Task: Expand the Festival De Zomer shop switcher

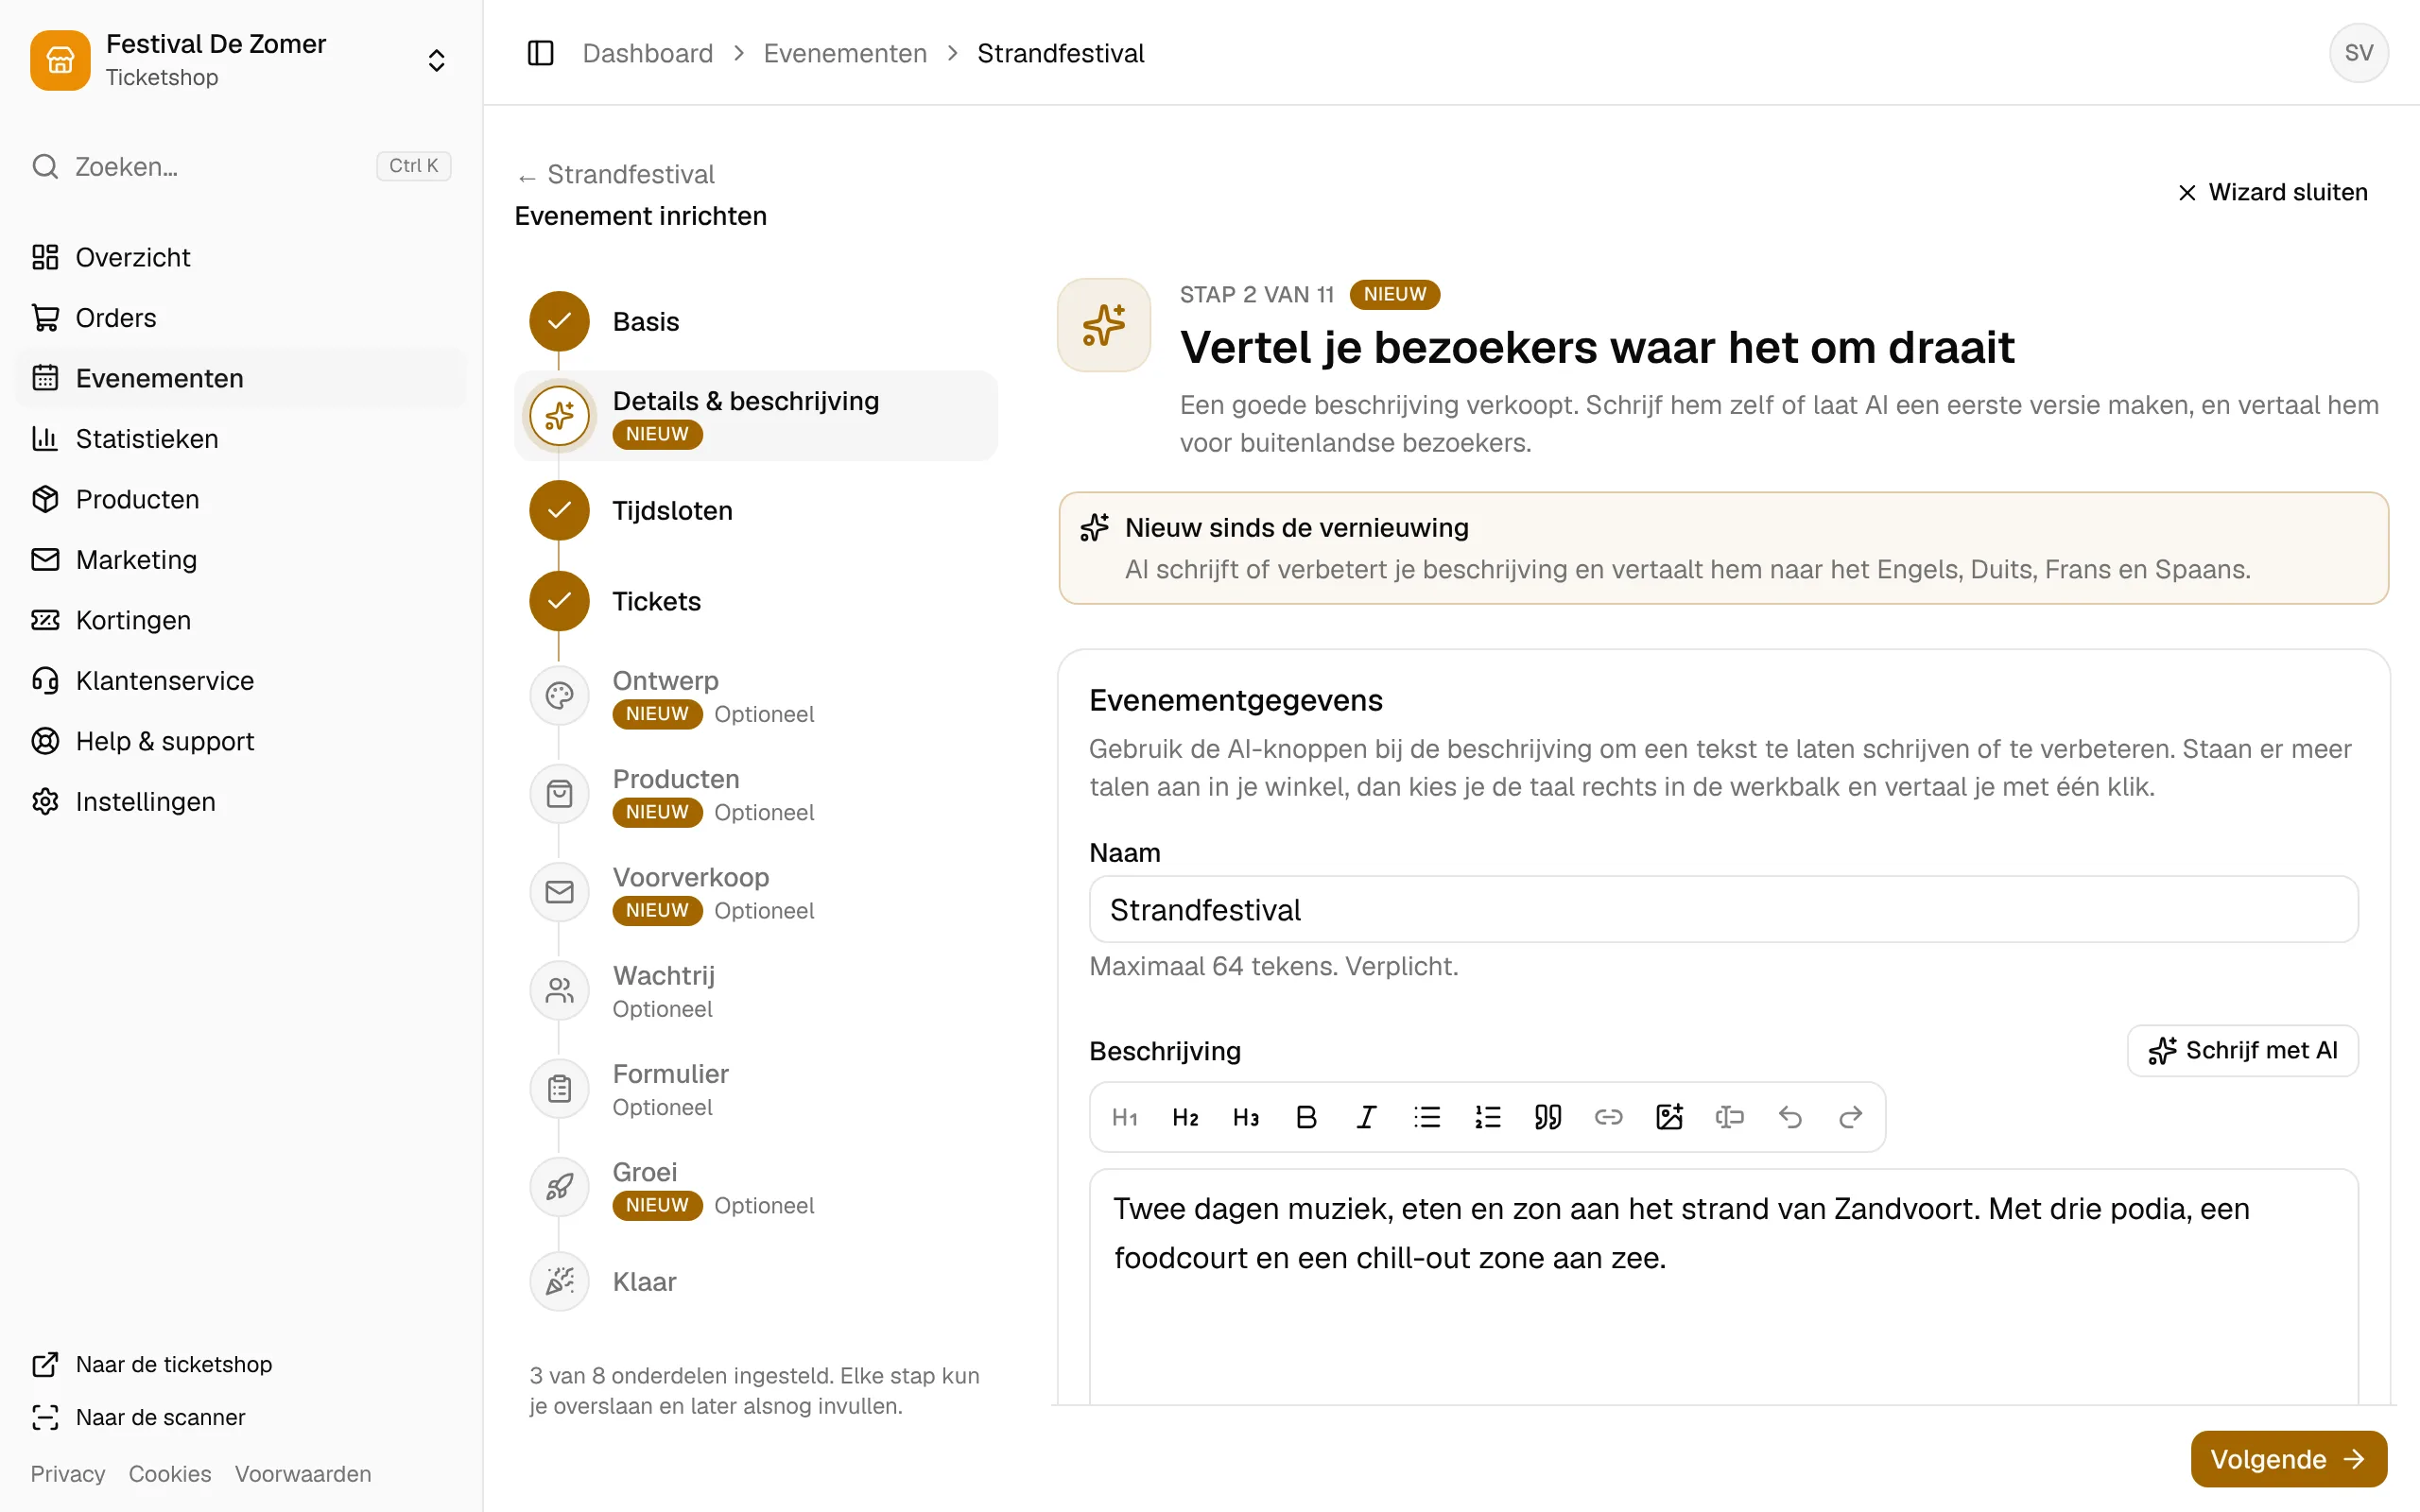Action: pyautogui.click(x=240, y=60)
